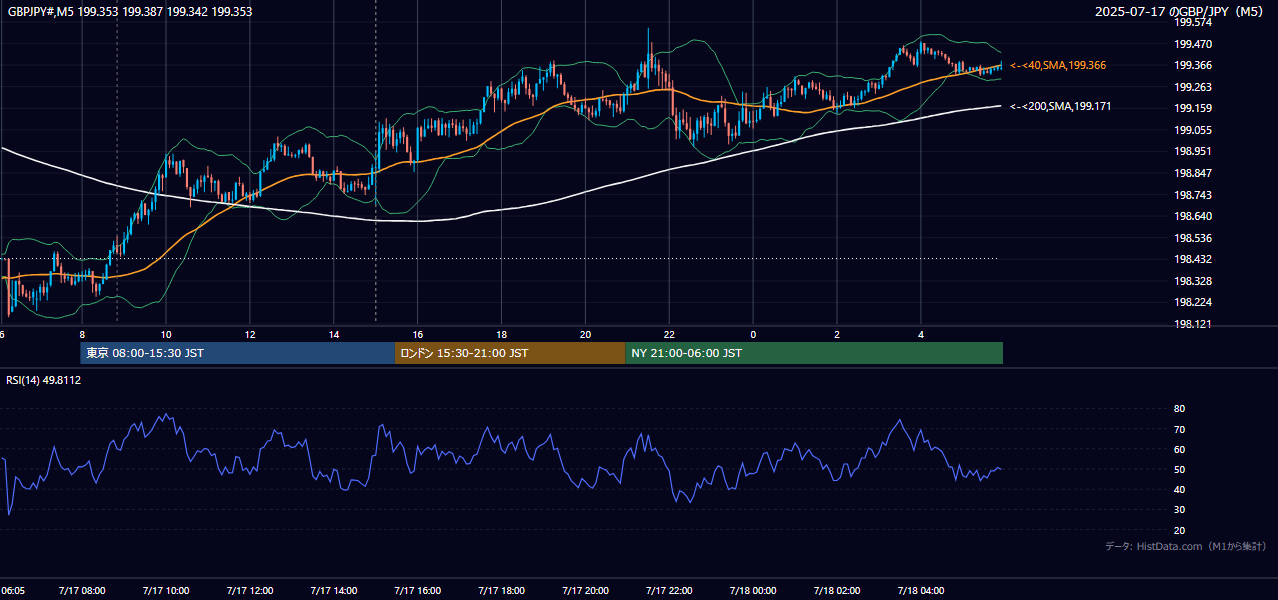Click price level 199.470 on axis
1278x600 pixels.
coord(1193,44)
